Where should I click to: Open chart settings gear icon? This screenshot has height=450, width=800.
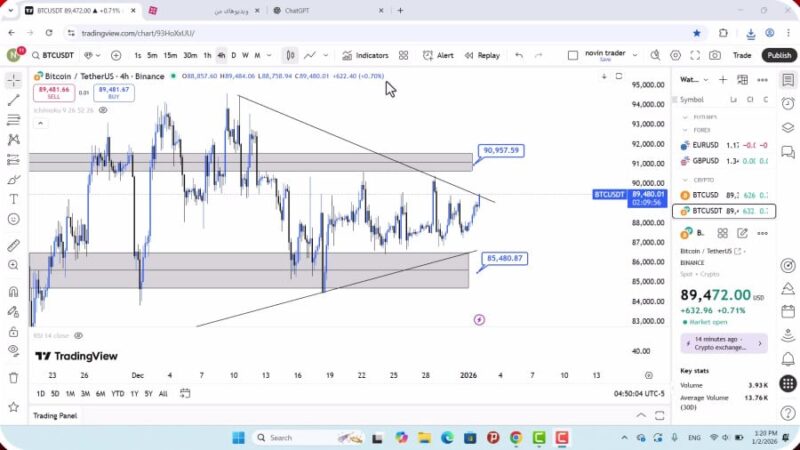click(676, 56)
